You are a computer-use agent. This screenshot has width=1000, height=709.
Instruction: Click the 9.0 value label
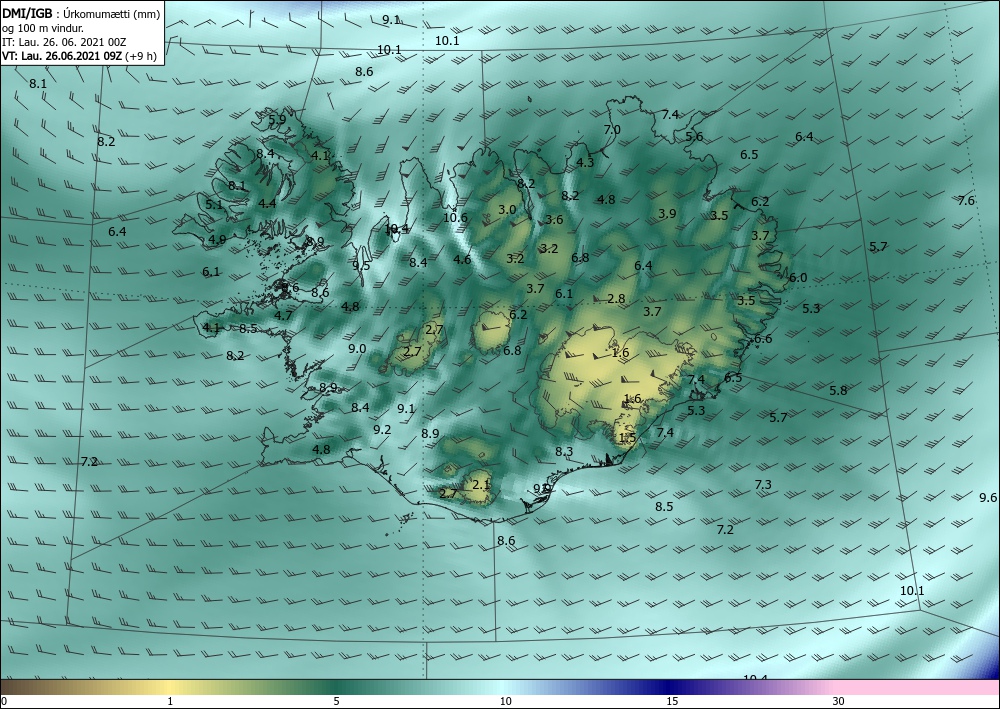pos(357,349)
